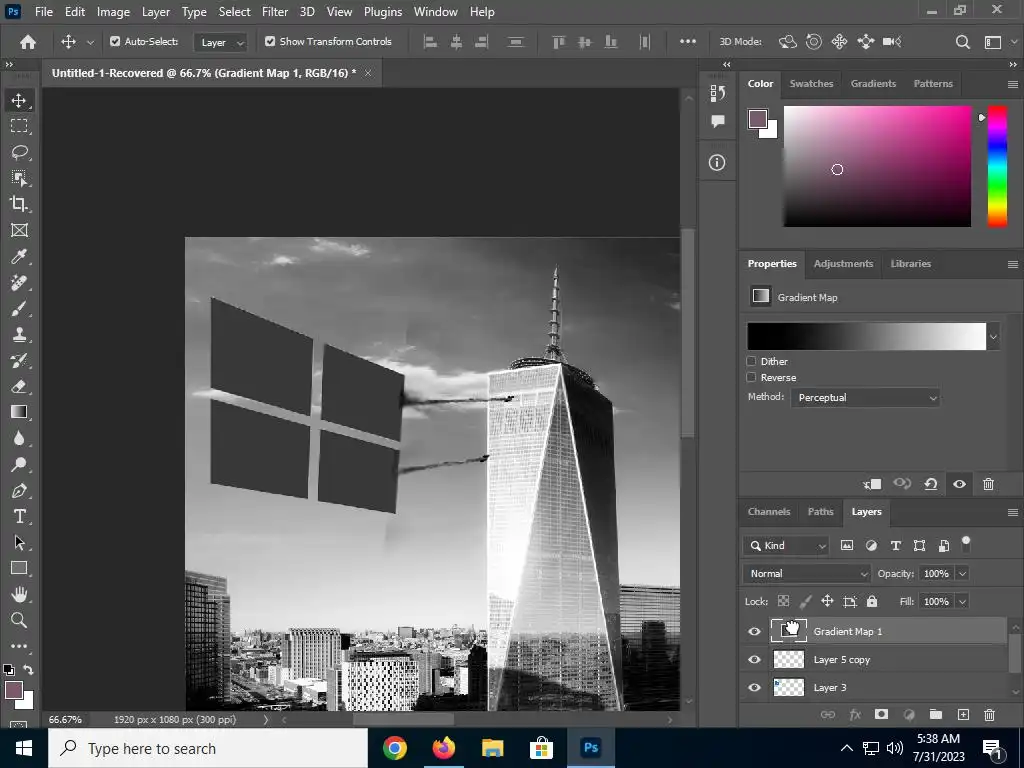Select the History Brush tool
The height and width of the screenshot is (768, 1024).
[19, 360]
